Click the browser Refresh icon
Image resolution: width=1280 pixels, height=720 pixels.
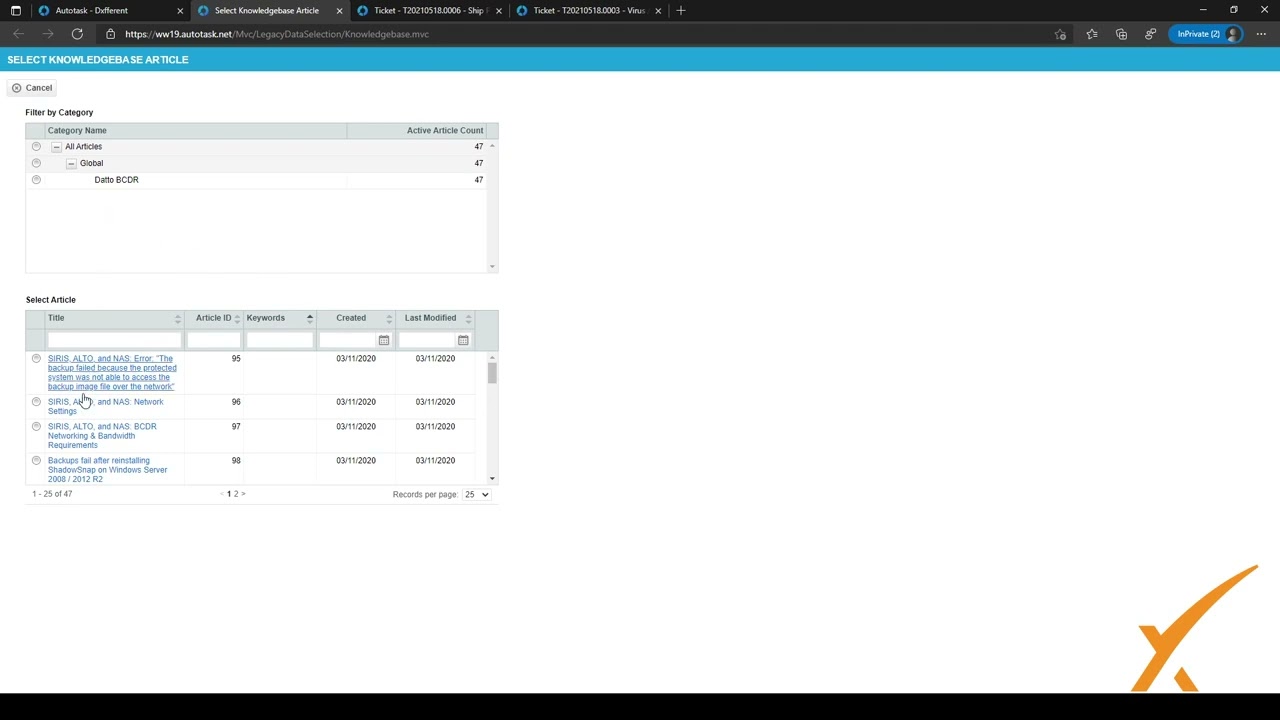coord(77,34)
